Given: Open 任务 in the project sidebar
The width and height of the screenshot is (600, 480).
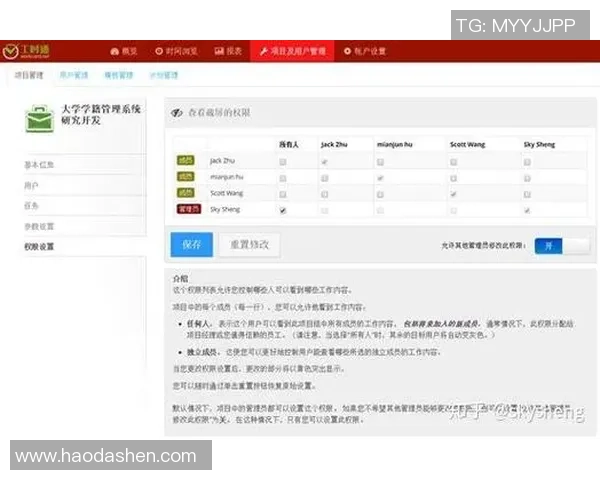Looking at the screenshot, I should (31, 206).
